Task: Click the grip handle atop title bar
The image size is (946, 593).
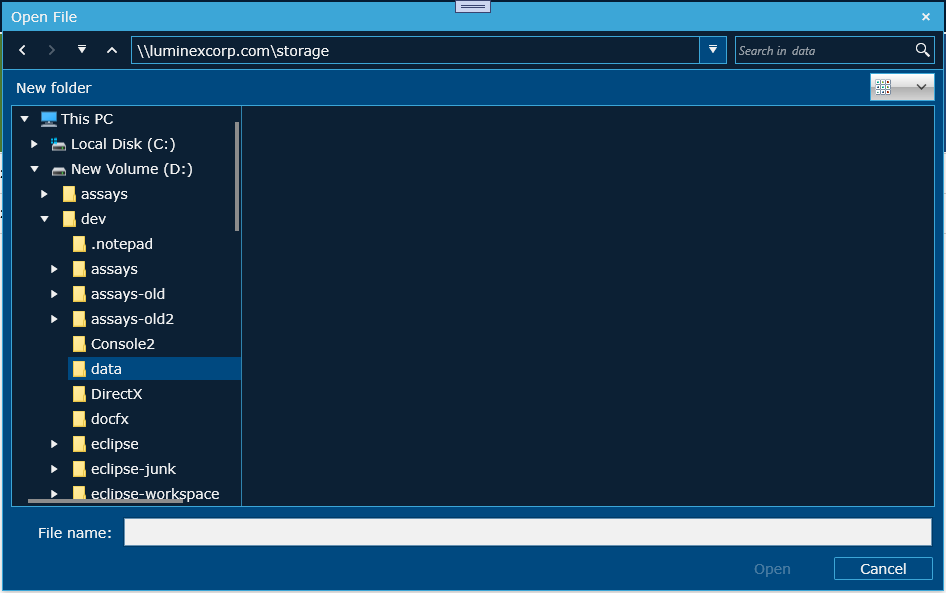Action: [472, 7]
